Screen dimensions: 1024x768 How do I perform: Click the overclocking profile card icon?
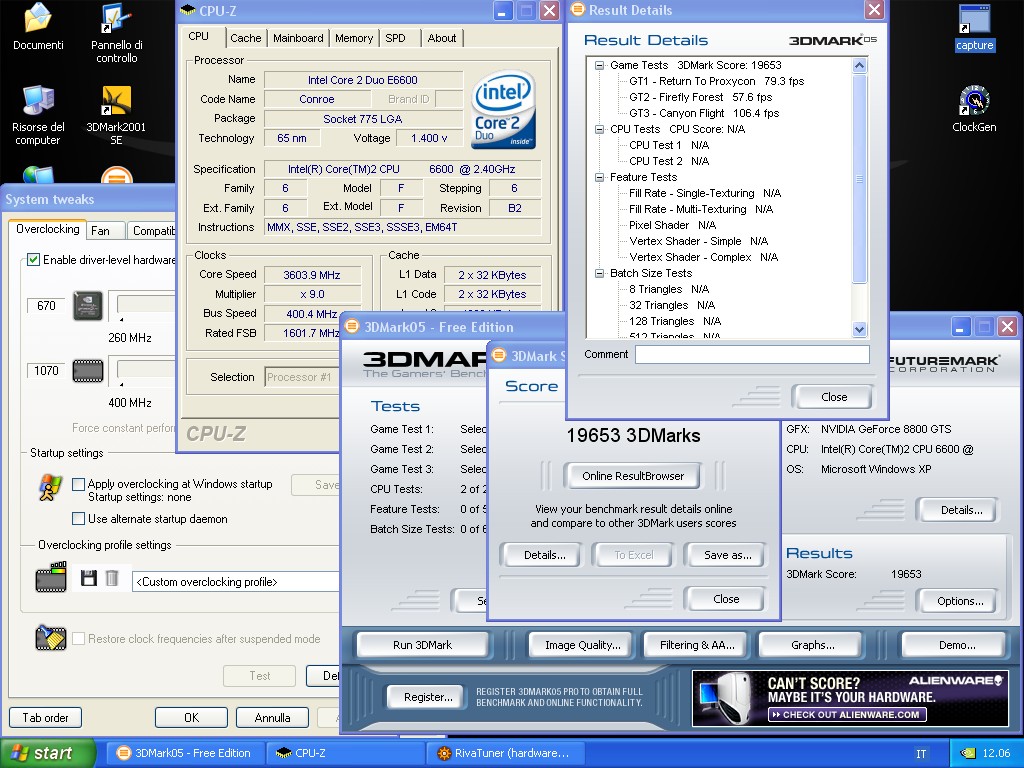pyautogui.click(x=51, y=577)
